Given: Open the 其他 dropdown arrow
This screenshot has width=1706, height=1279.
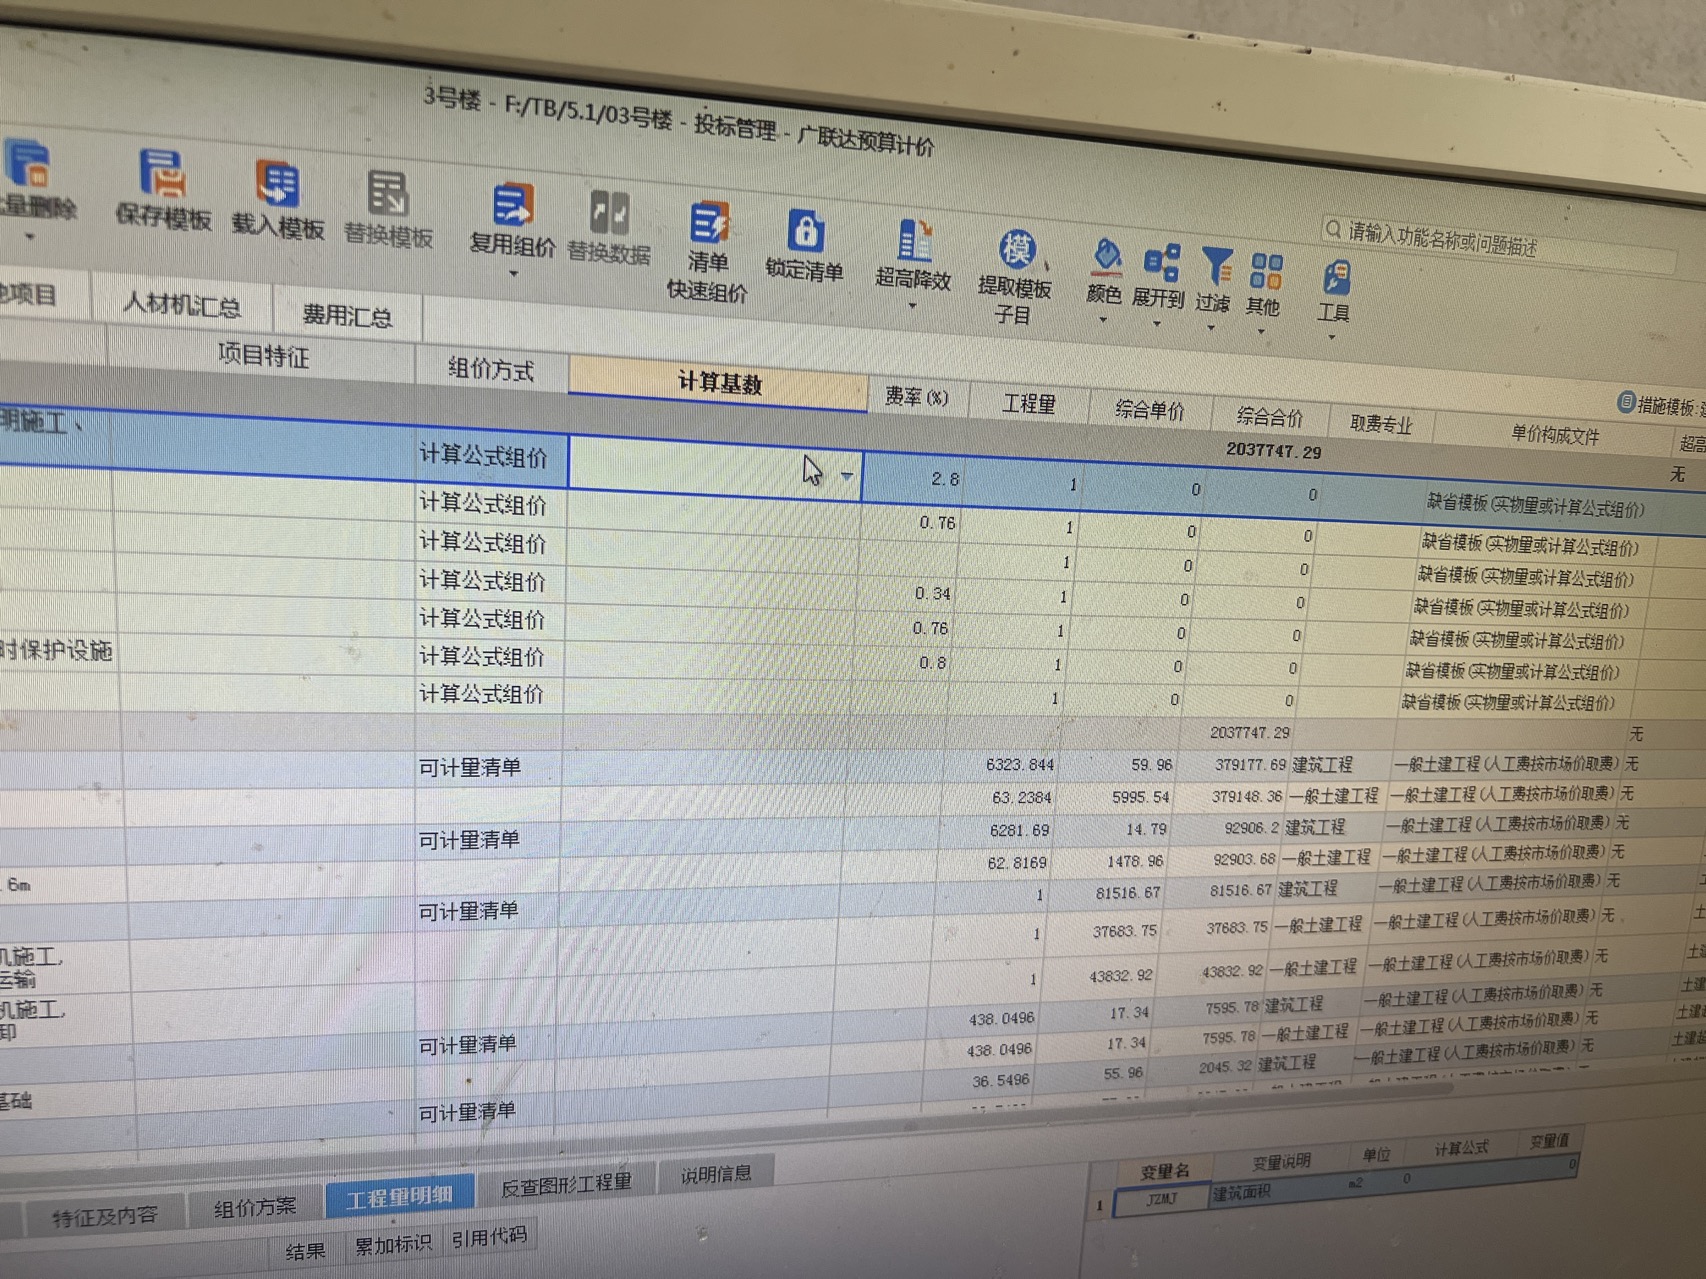Looking at the screenshot, I should tap(1260, 332).
